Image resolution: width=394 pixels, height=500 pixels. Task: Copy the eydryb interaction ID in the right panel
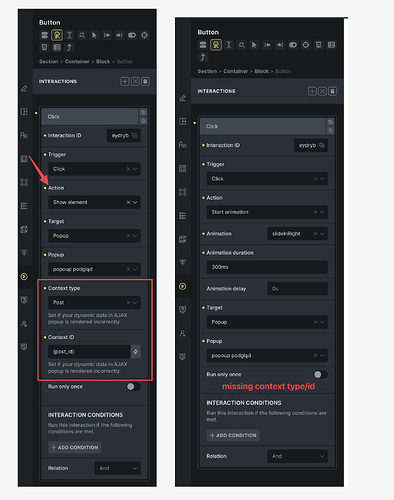pyautogui.click(x=322, y=145)
